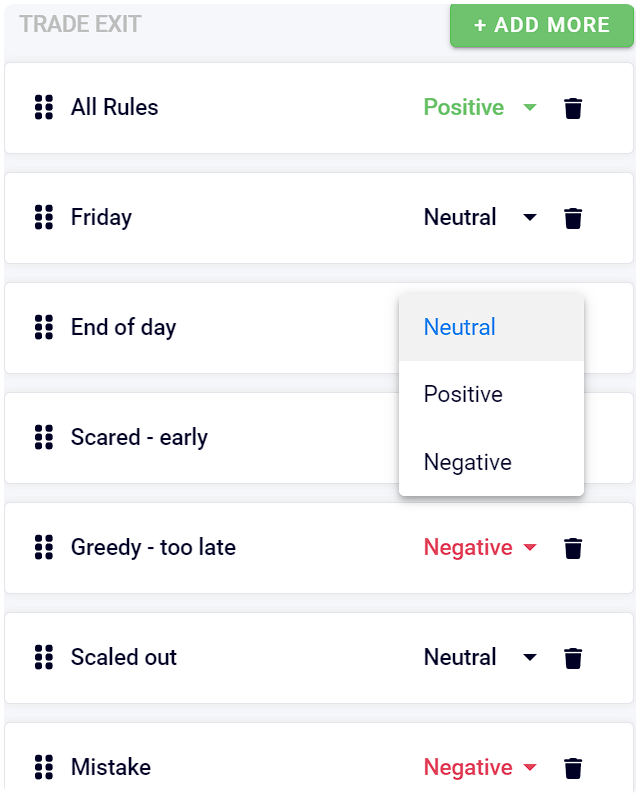Open the Positive dropdown for All Rules

pos(480,107)
